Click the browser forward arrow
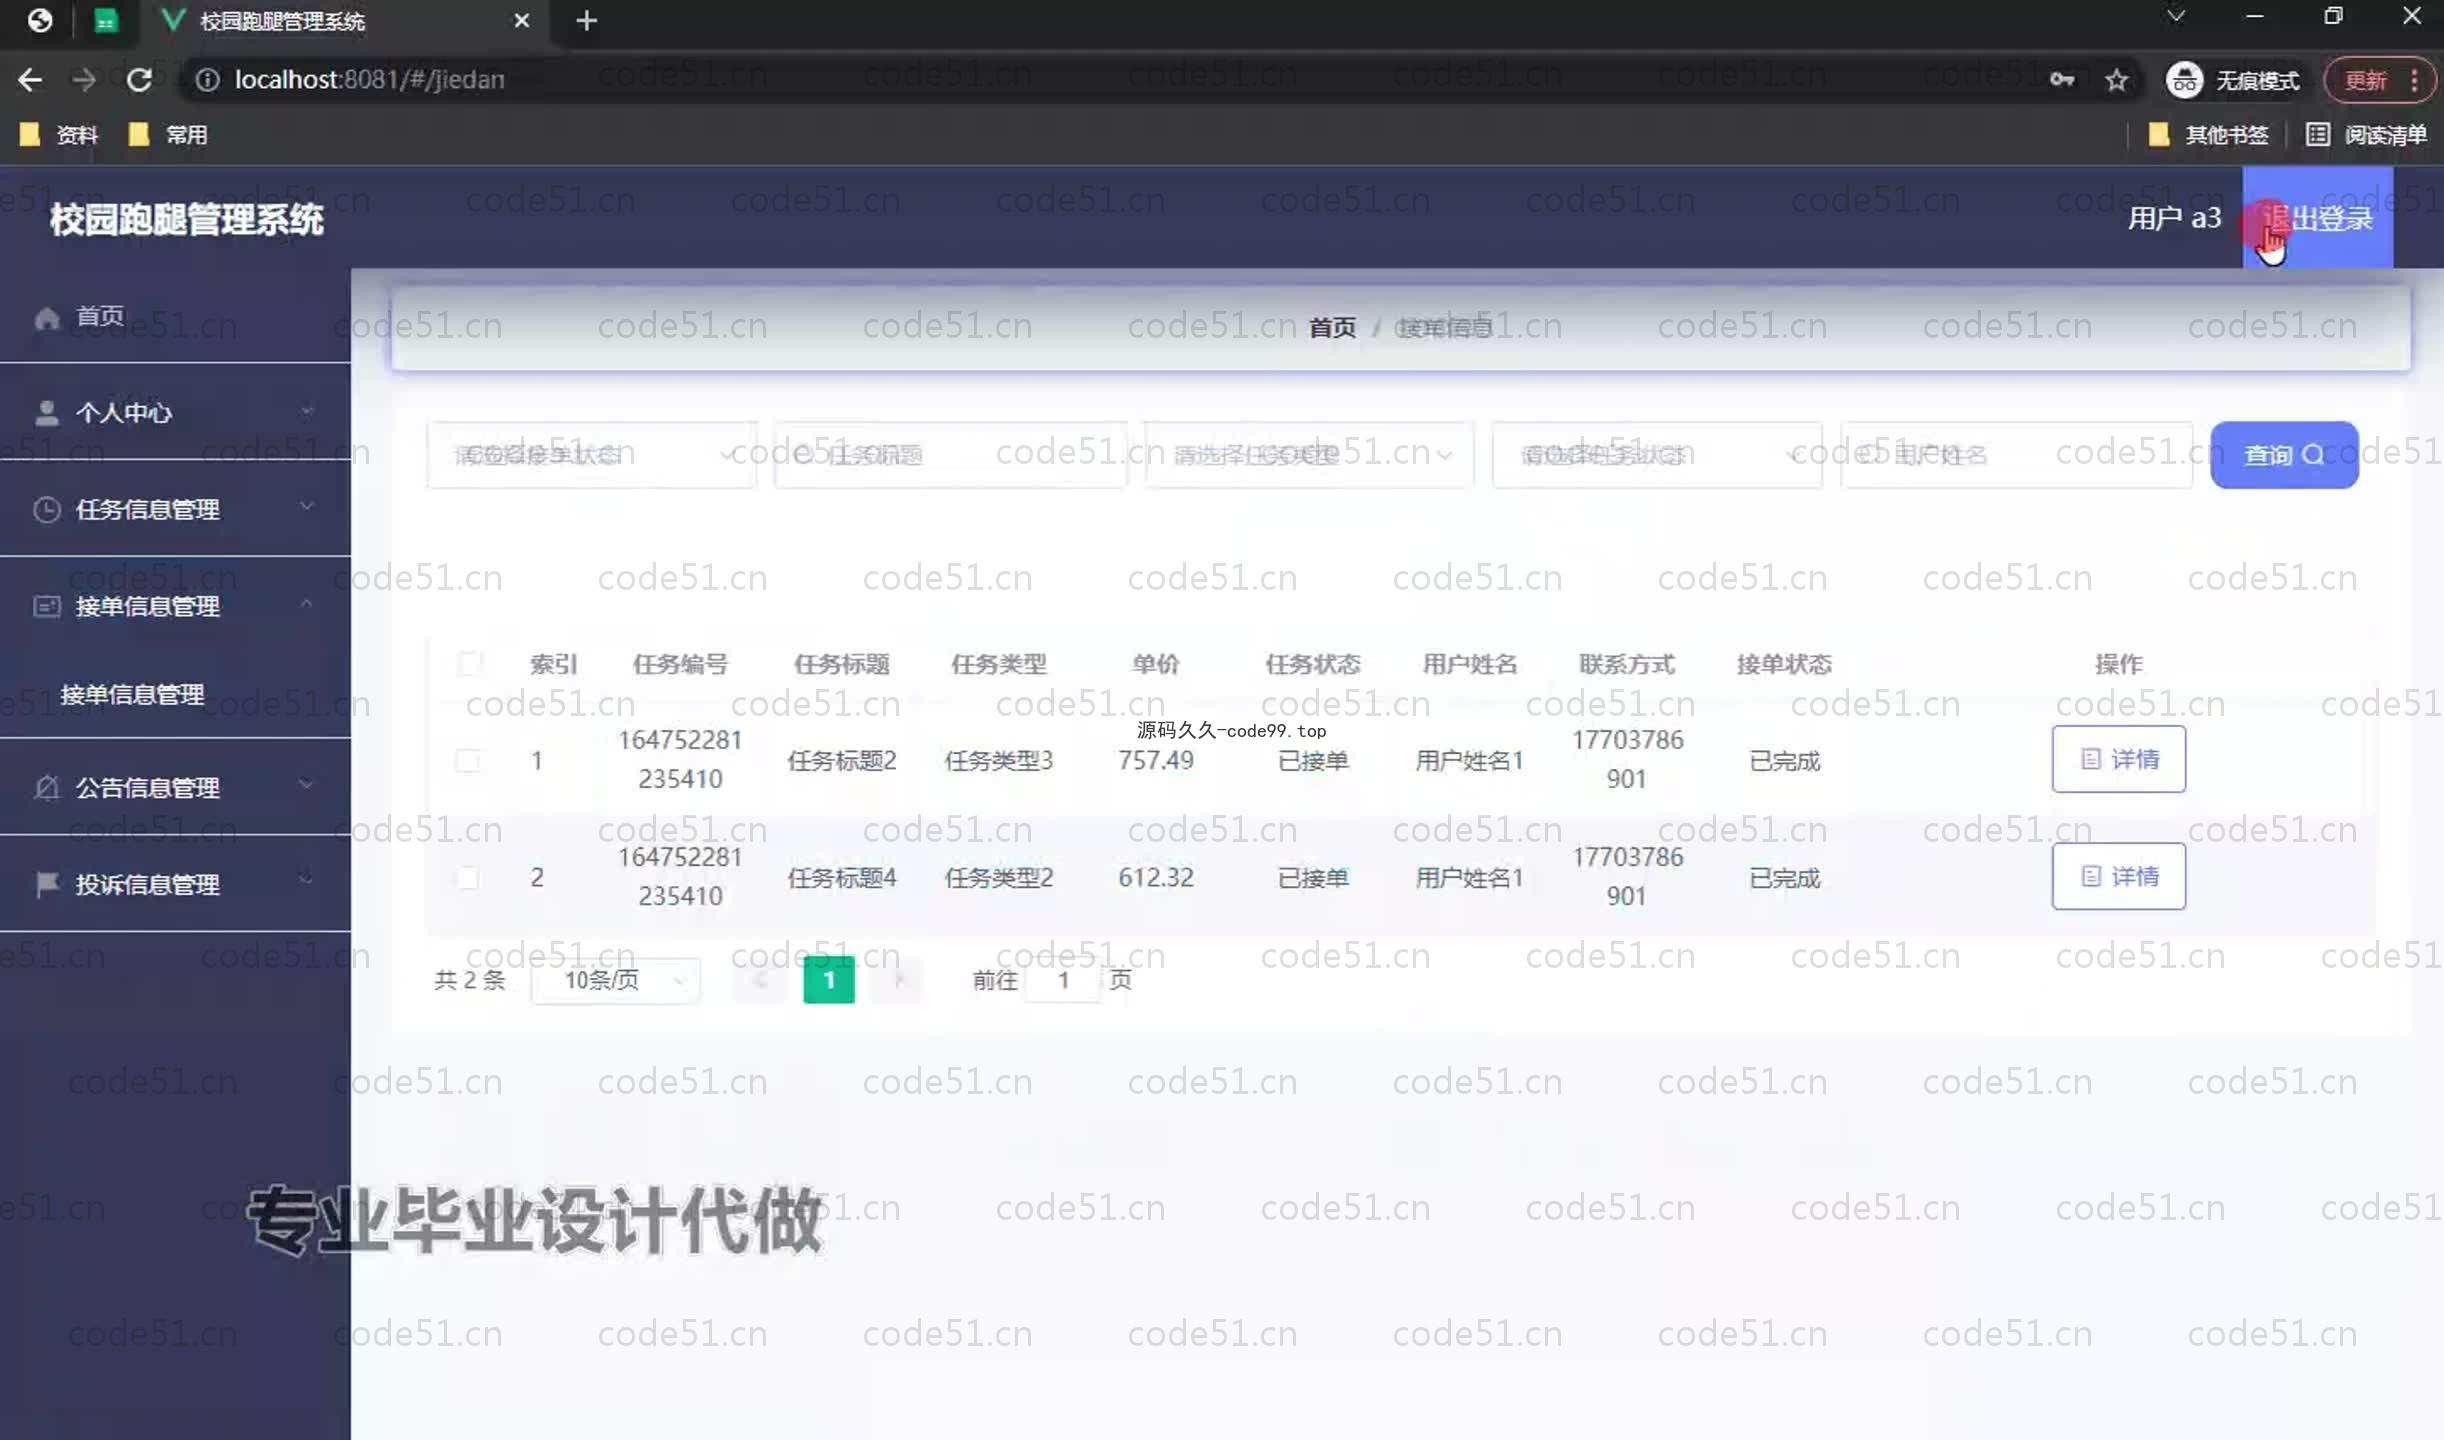This screenshot has width=2444, height=1440. [85, 80]
